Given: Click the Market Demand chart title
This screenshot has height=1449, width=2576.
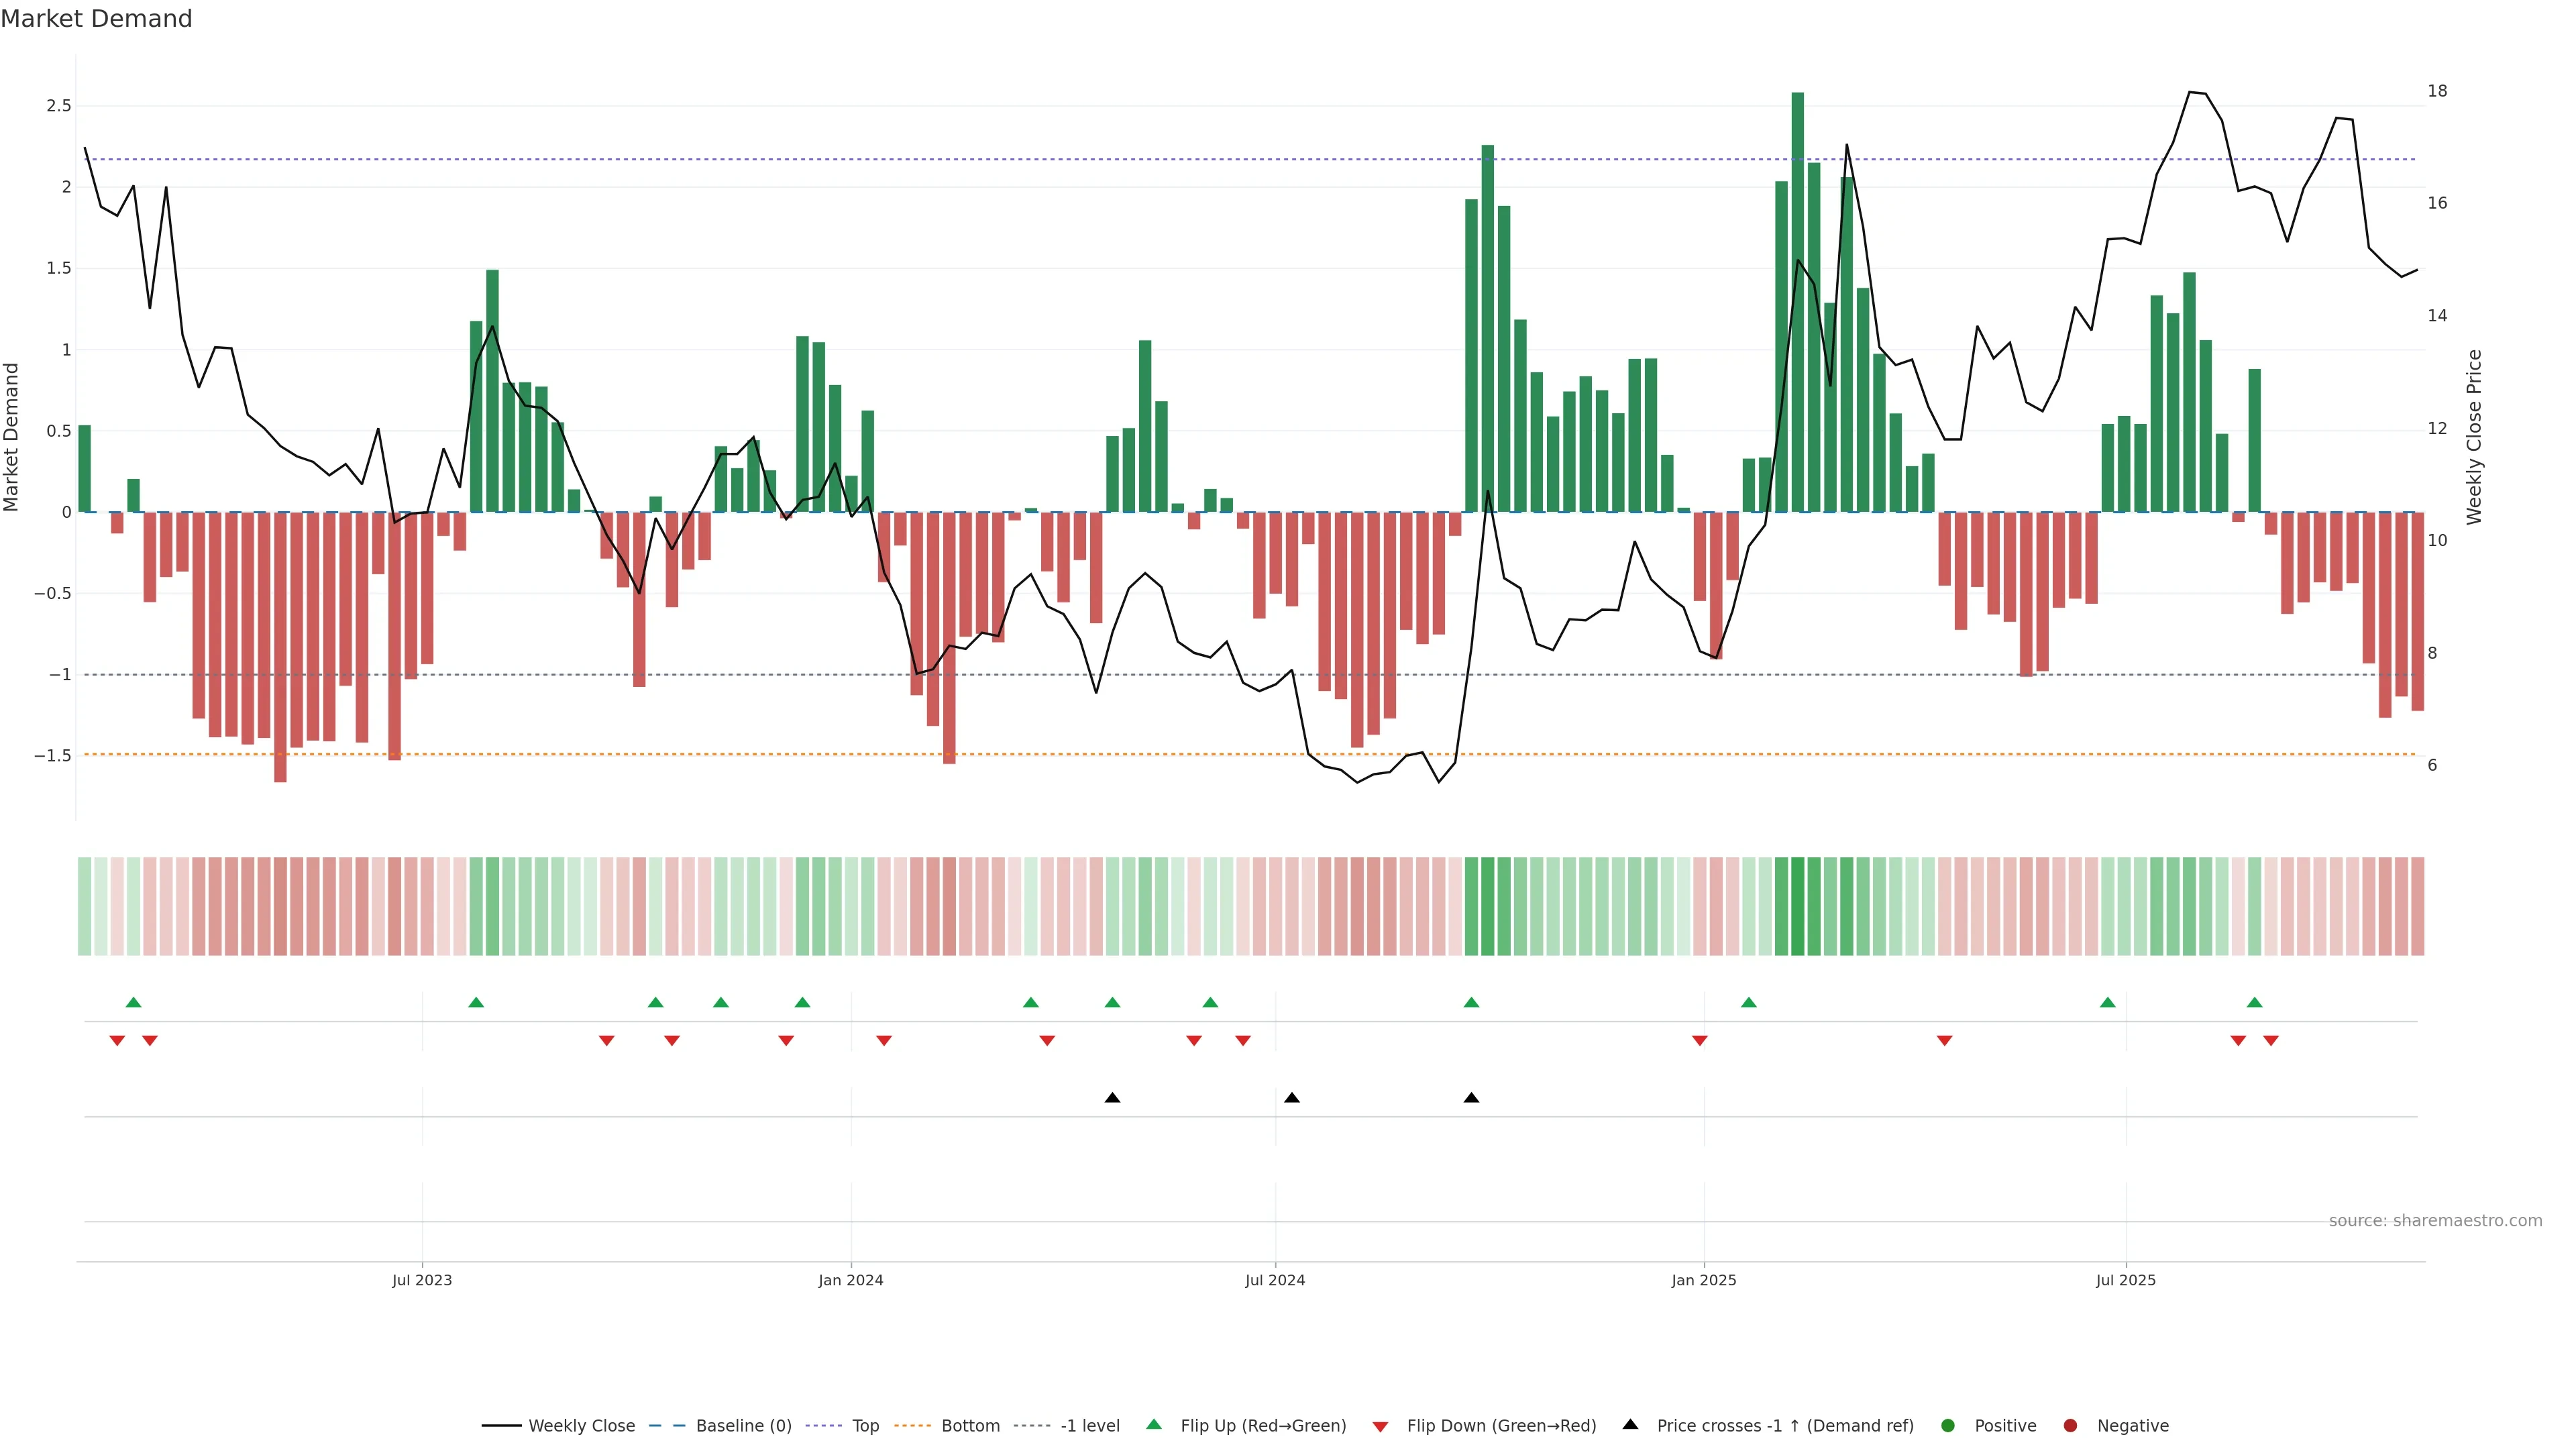Looking at the screenshot, I should 96,19.
